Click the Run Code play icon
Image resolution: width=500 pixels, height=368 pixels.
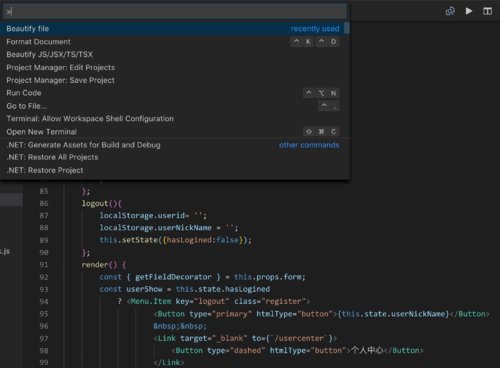coord(469,11)
